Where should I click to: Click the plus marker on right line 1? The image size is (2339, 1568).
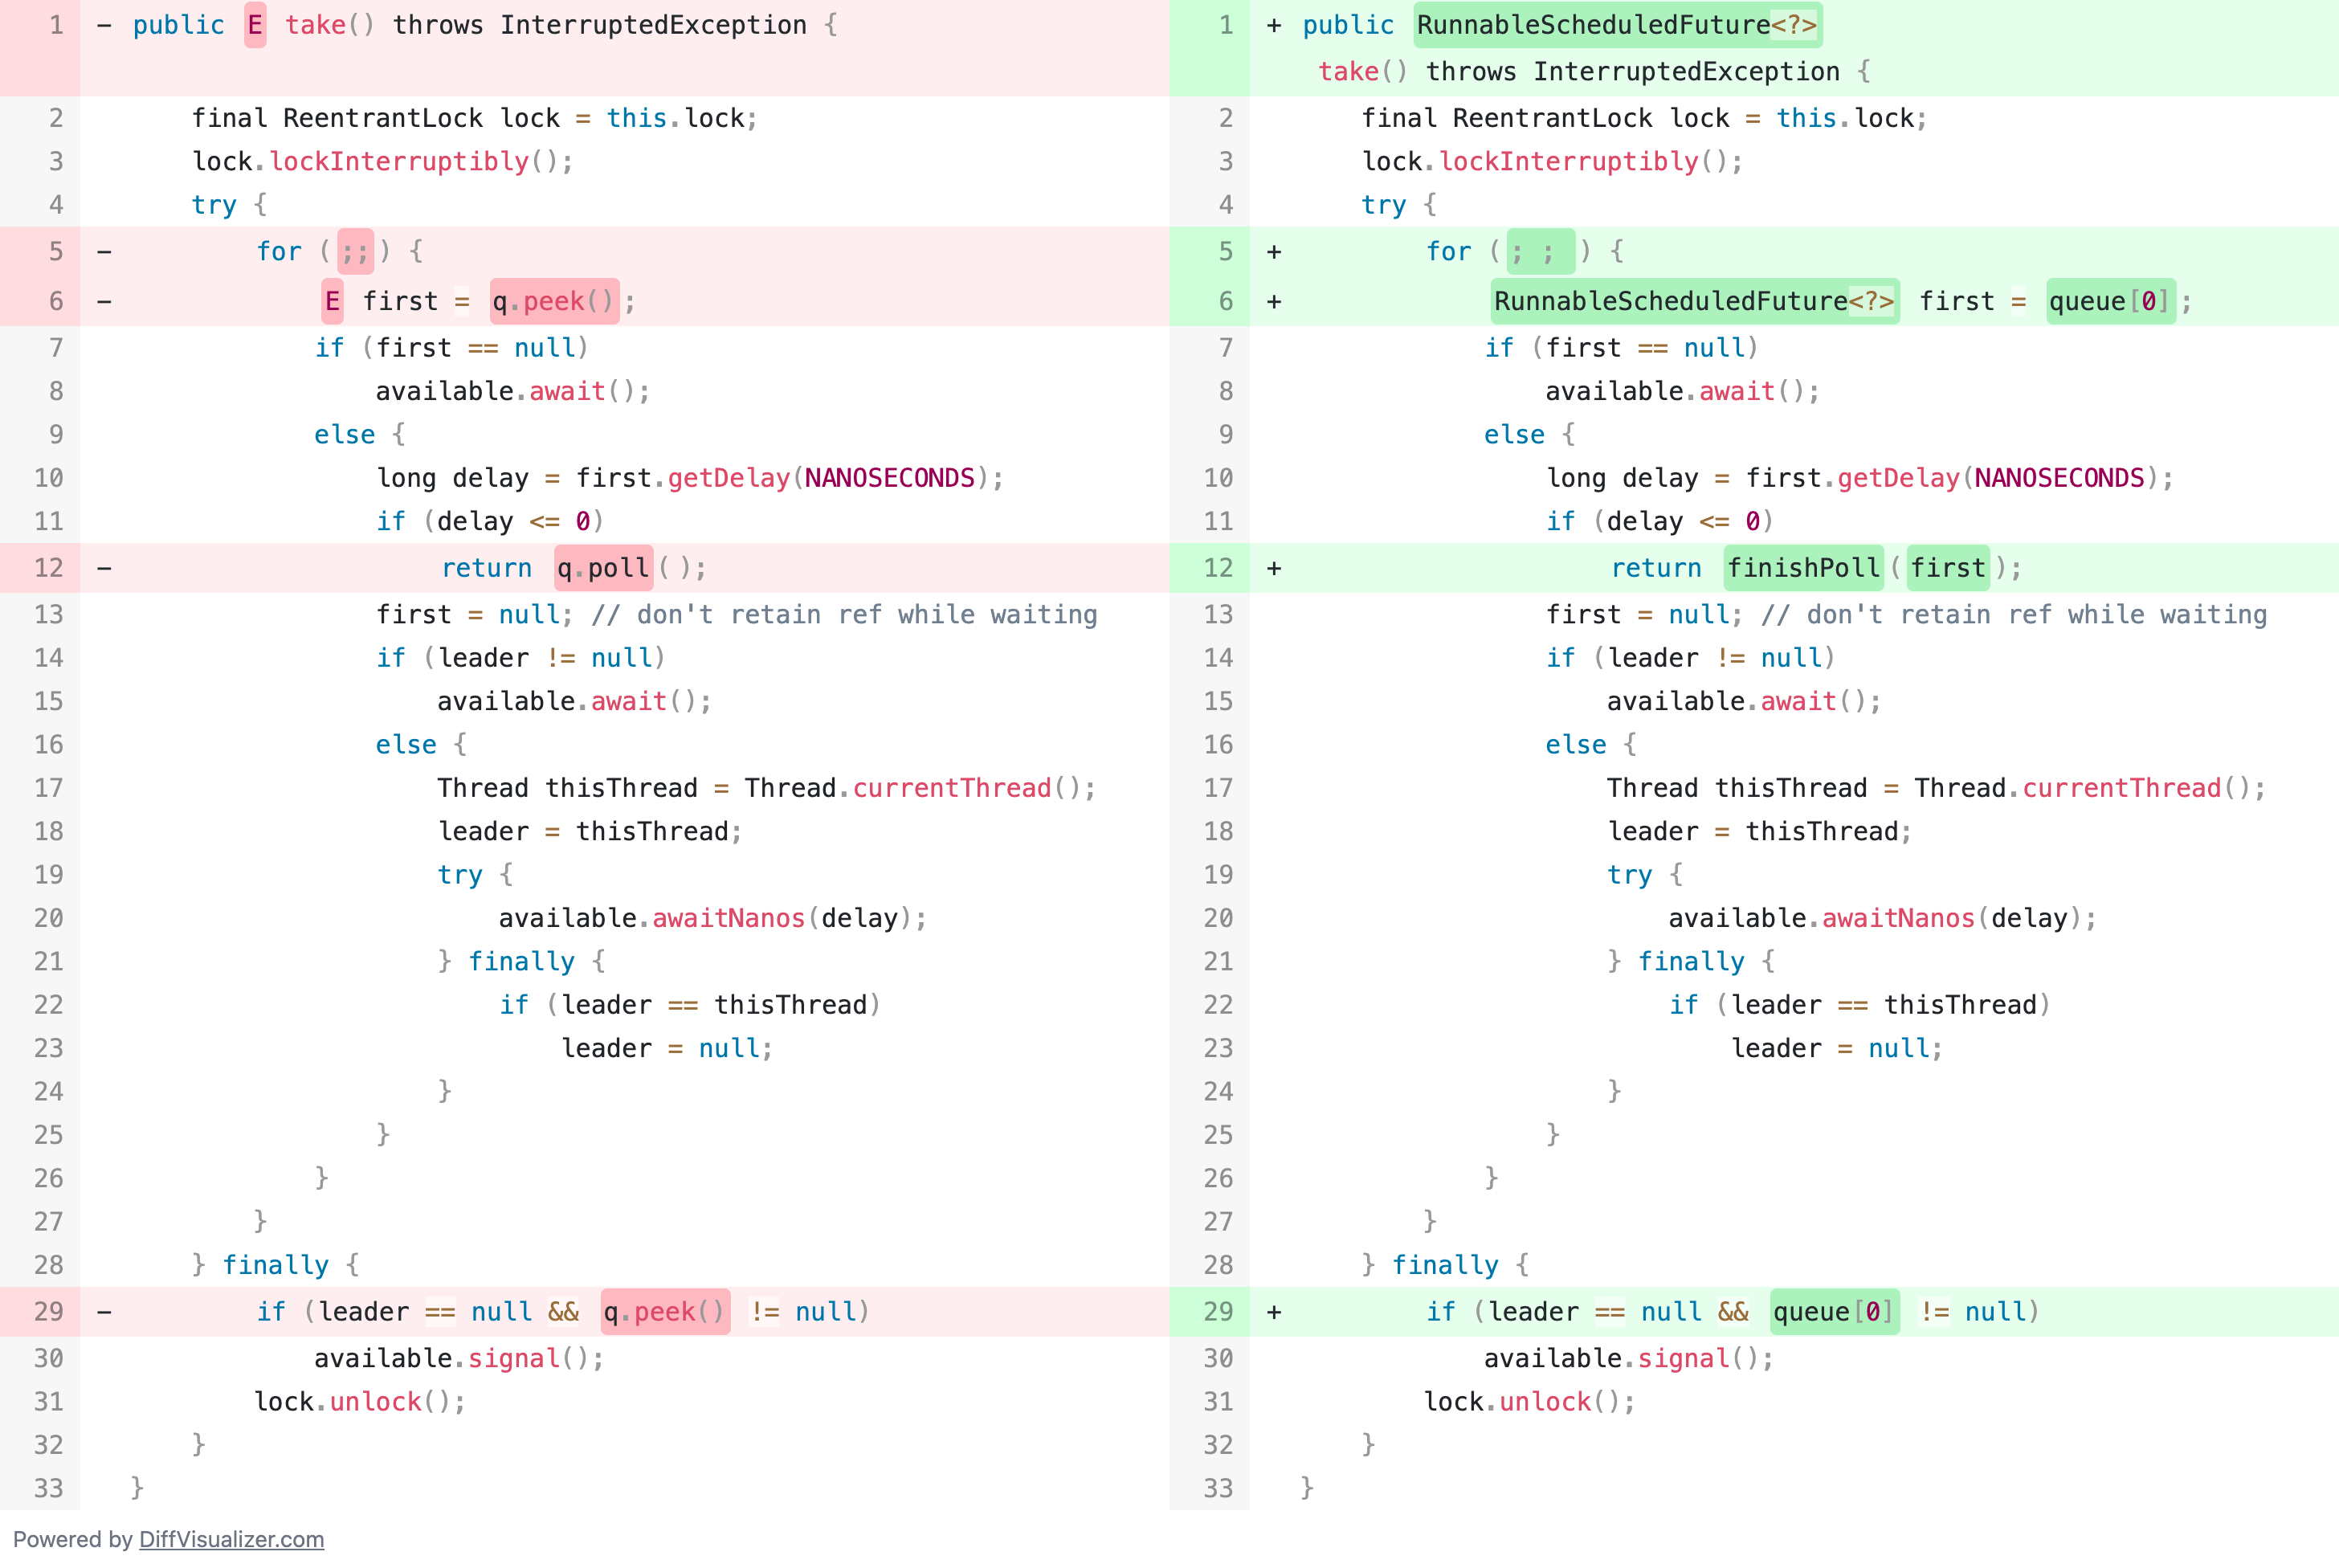point(1273,25)
